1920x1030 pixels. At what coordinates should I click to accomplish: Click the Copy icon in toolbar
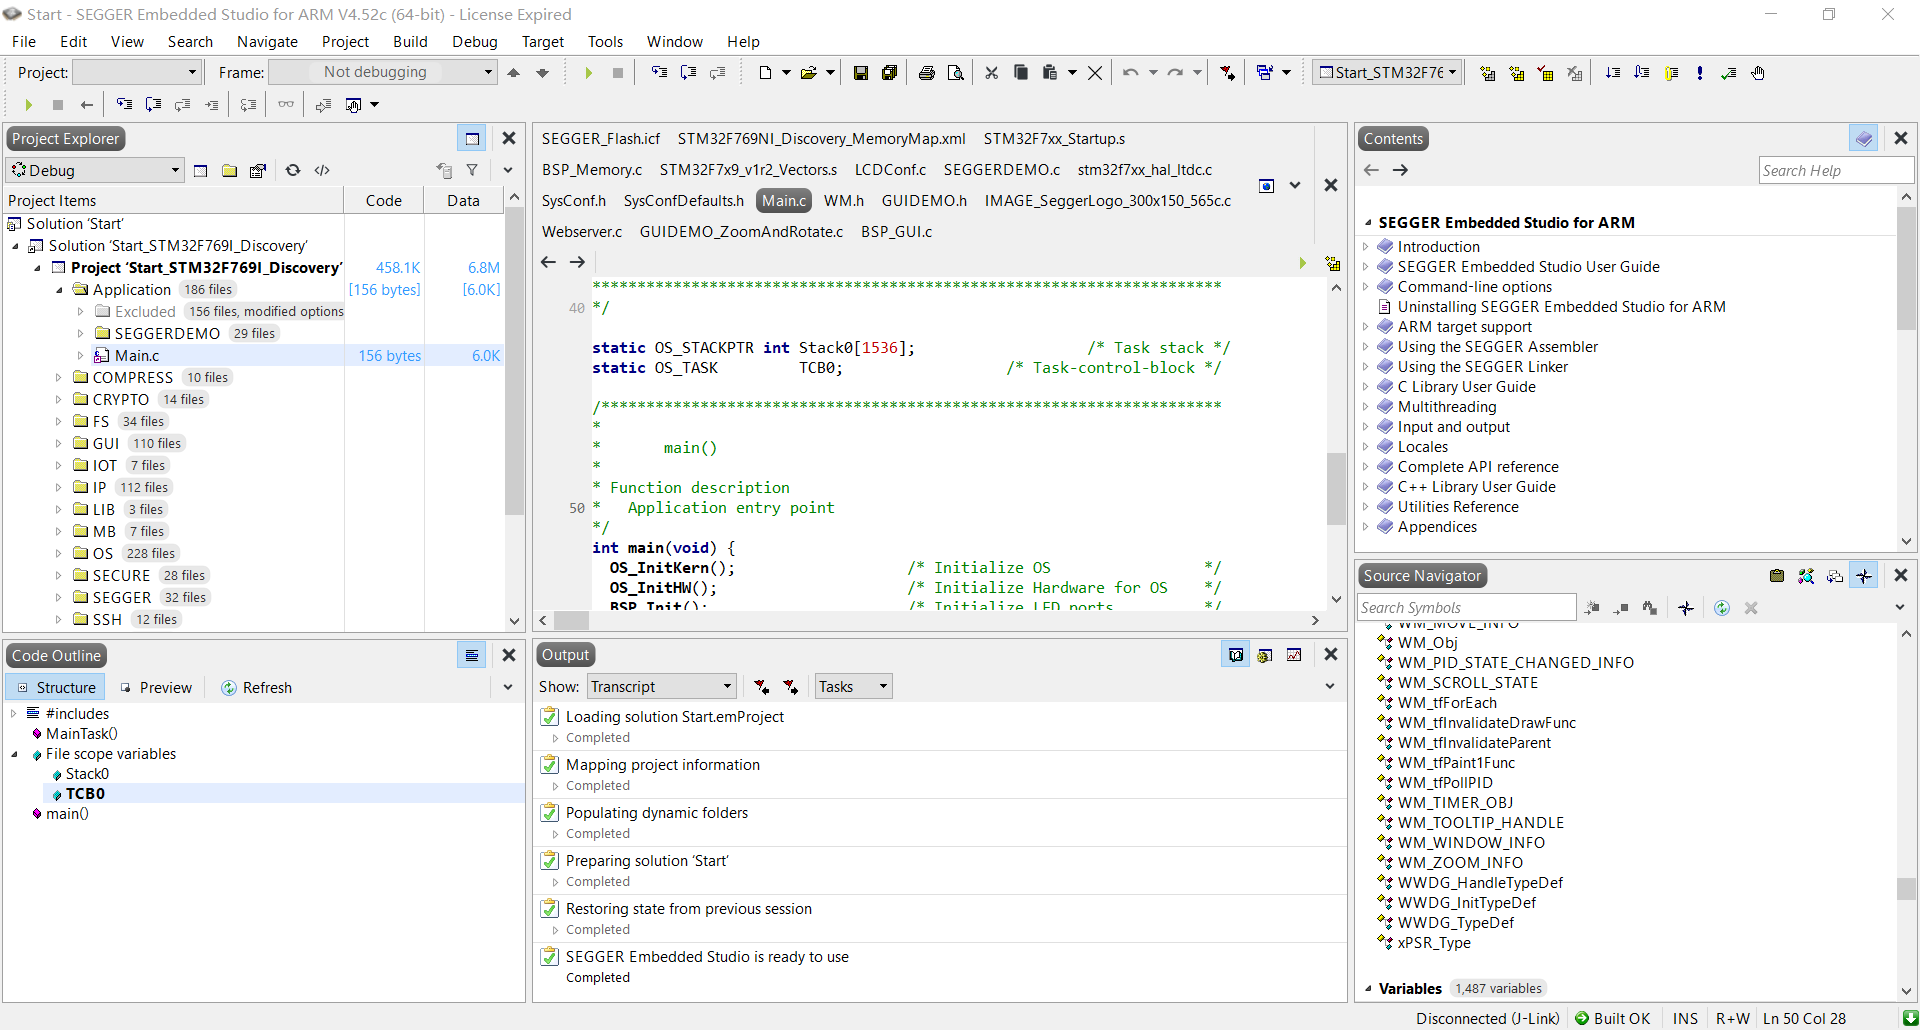[x=1021, y=73]
